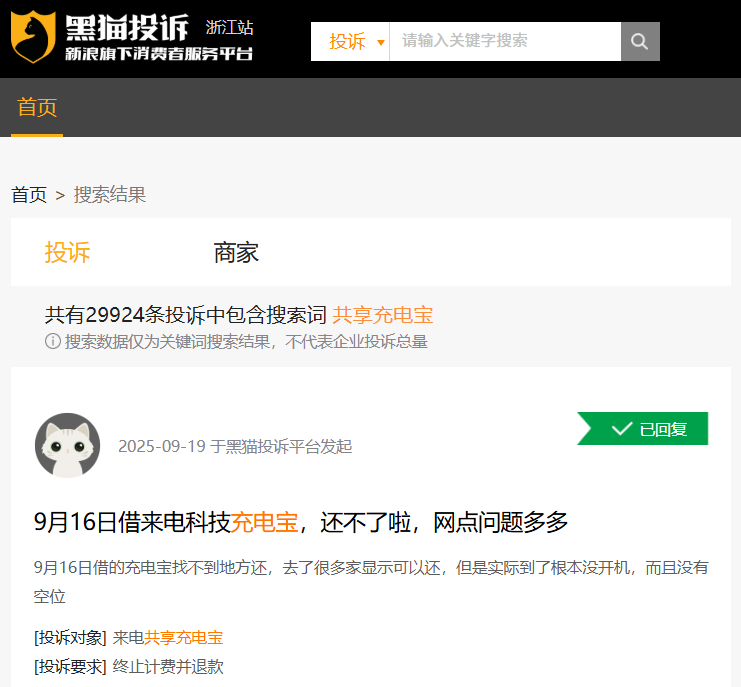Click the gray cat user avatar
741x687 pixels.
tap(67, 446)
